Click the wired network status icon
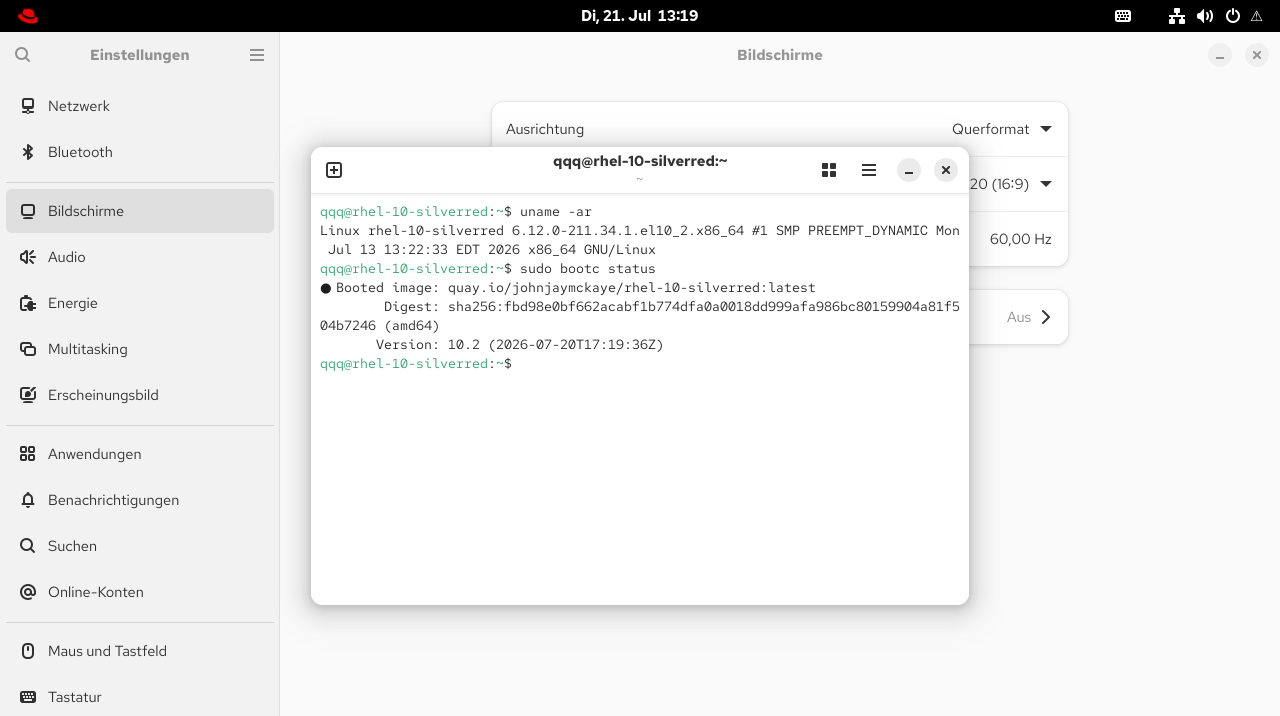1280x716 pixels. 1177,16
